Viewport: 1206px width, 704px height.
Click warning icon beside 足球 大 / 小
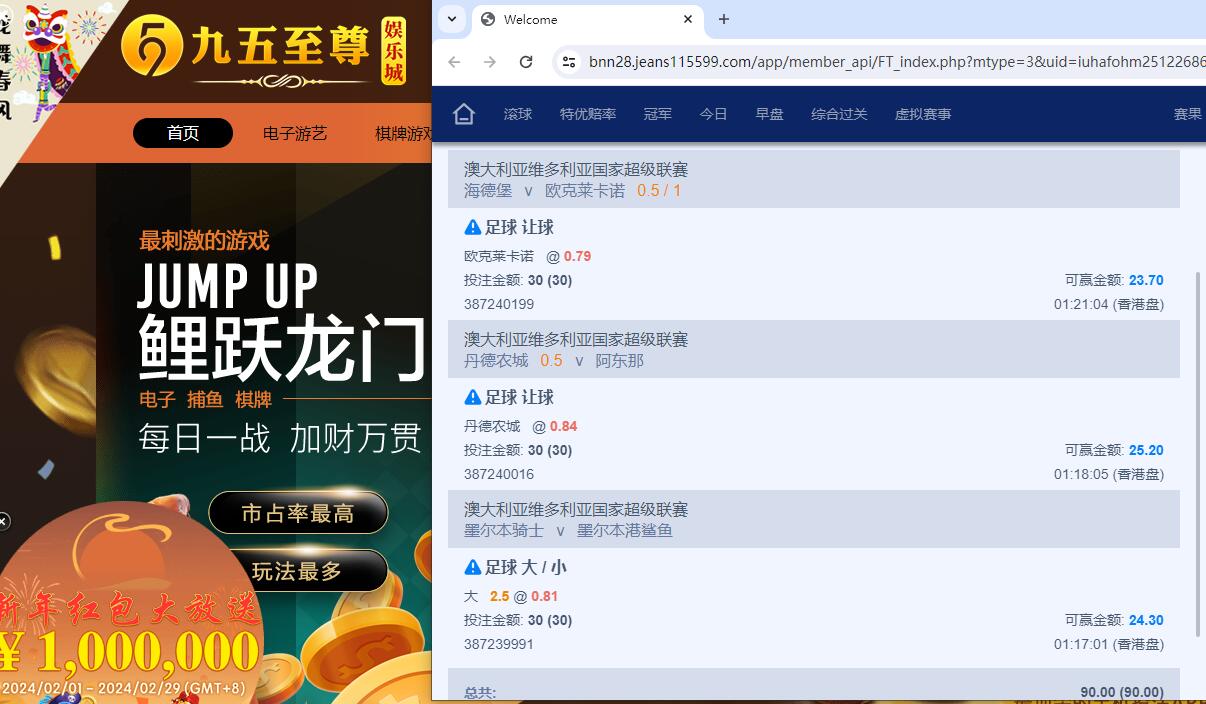pos(473,567)
